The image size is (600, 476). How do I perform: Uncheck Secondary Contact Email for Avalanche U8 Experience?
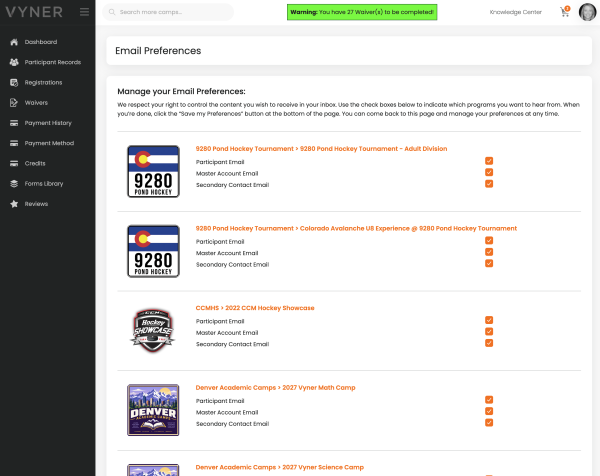(x=489, y=263)
